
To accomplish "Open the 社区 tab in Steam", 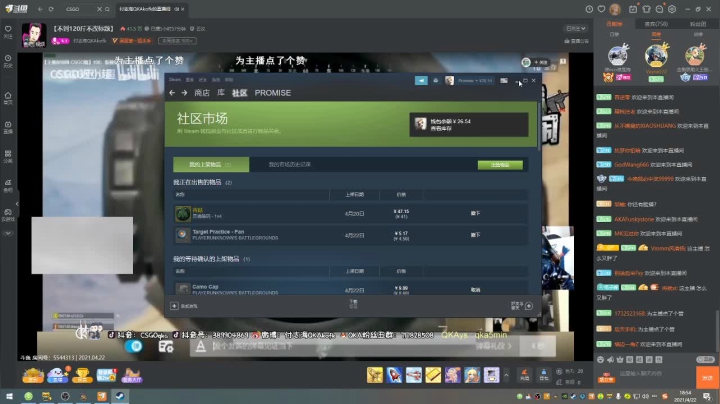I will pyautogui.click(x=240, y=93).
